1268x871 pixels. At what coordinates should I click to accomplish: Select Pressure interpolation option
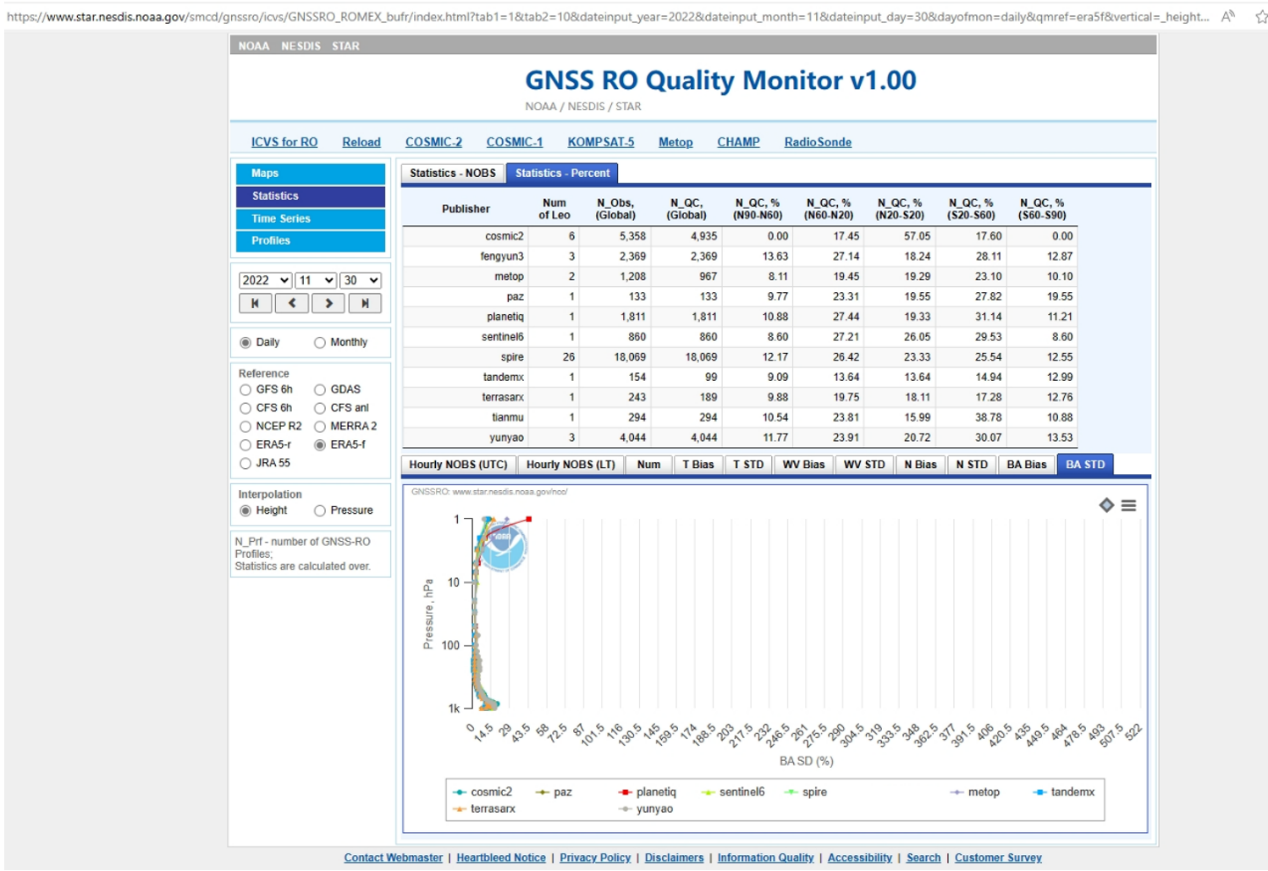click(x=320, y=510)
